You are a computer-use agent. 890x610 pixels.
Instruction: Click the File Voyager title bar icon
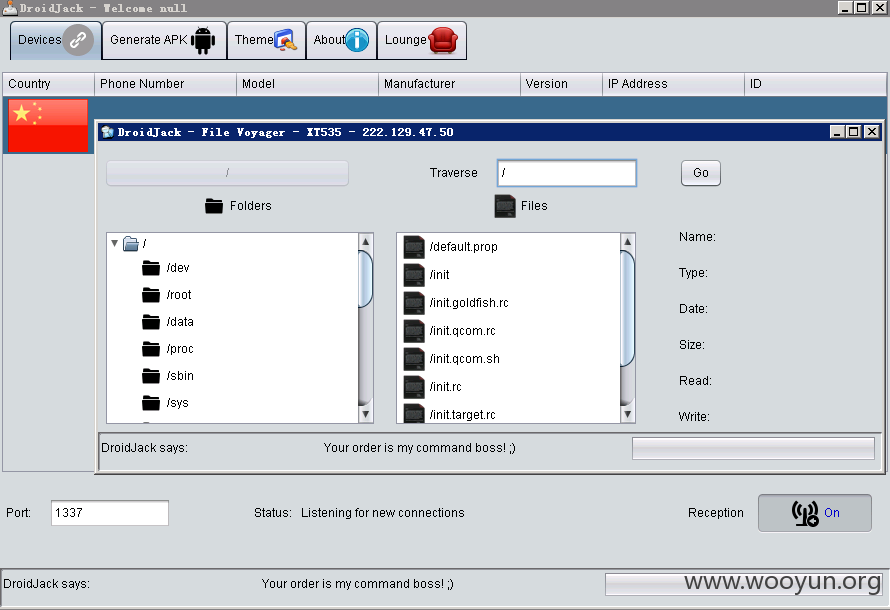point(108,132)
